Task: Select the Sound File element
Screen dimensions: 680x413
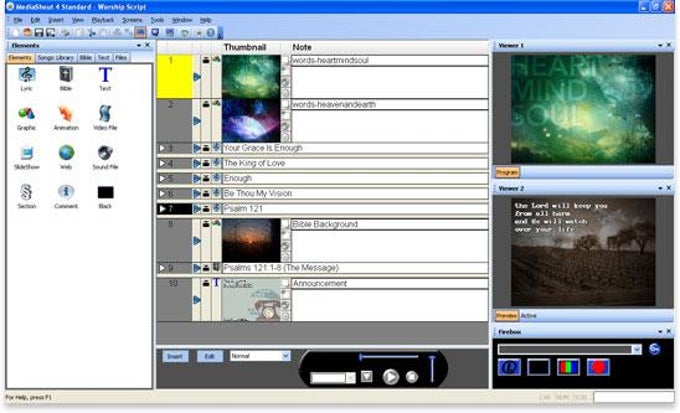Action: (105, 154)
